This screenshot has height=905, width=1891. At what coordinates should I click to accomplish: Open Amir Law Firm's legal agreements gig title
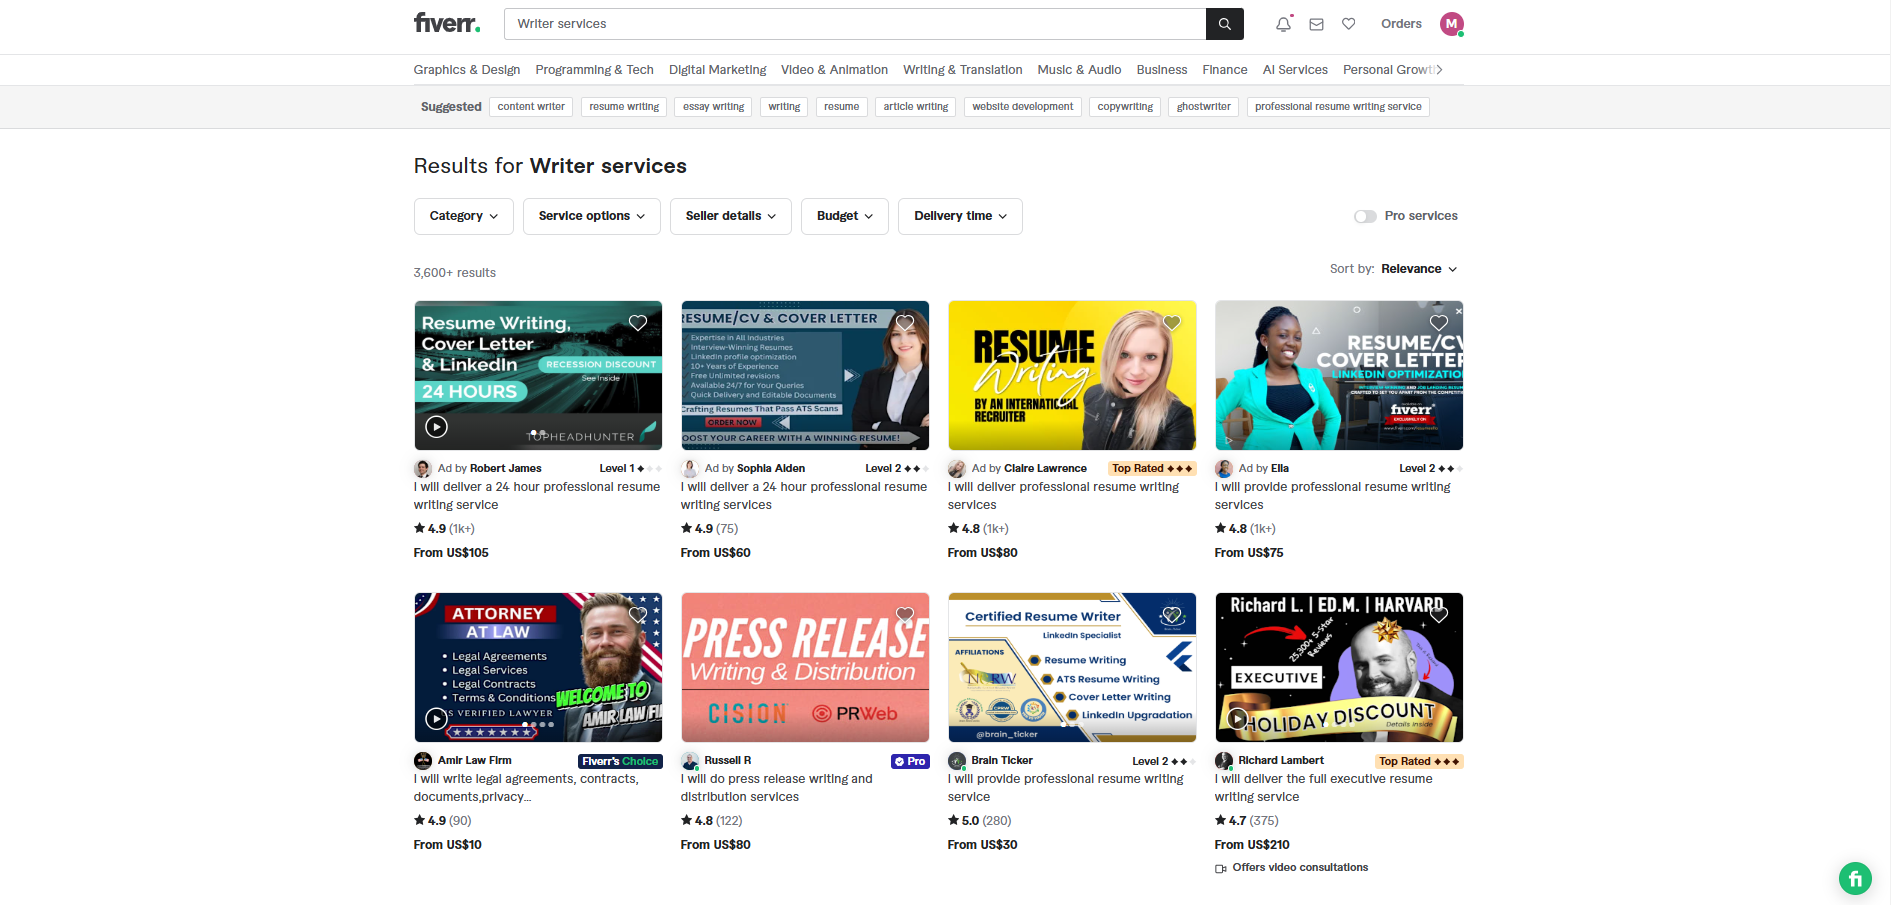click(526, 788)
